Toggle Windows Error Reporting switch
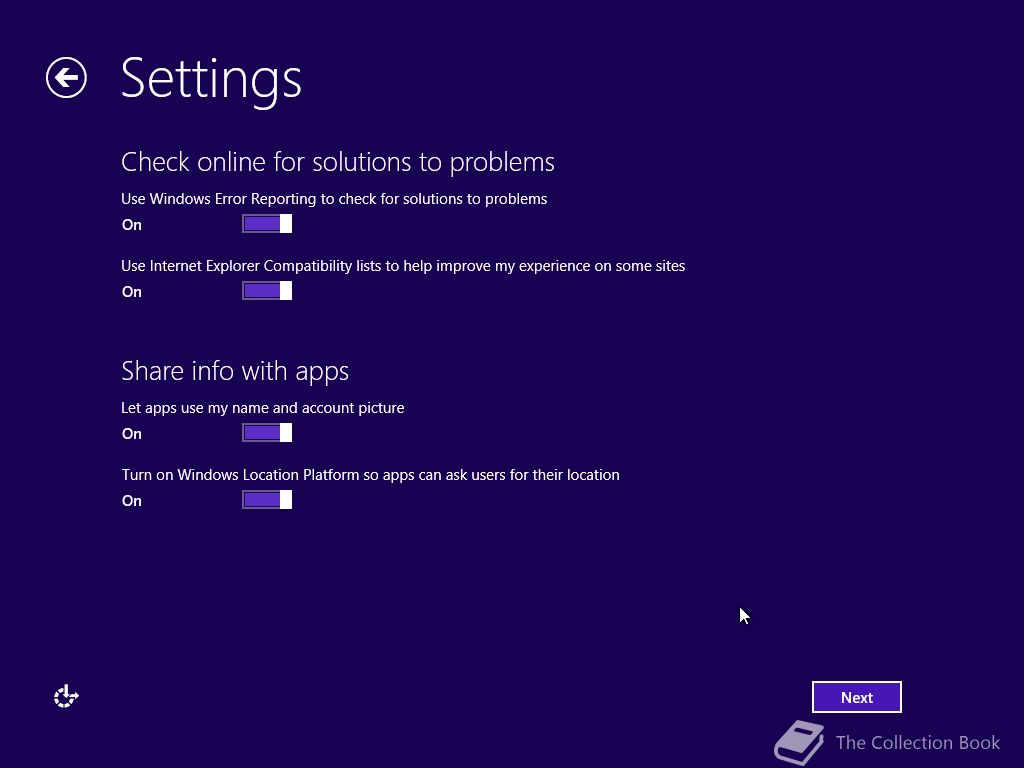 [267, 224]
